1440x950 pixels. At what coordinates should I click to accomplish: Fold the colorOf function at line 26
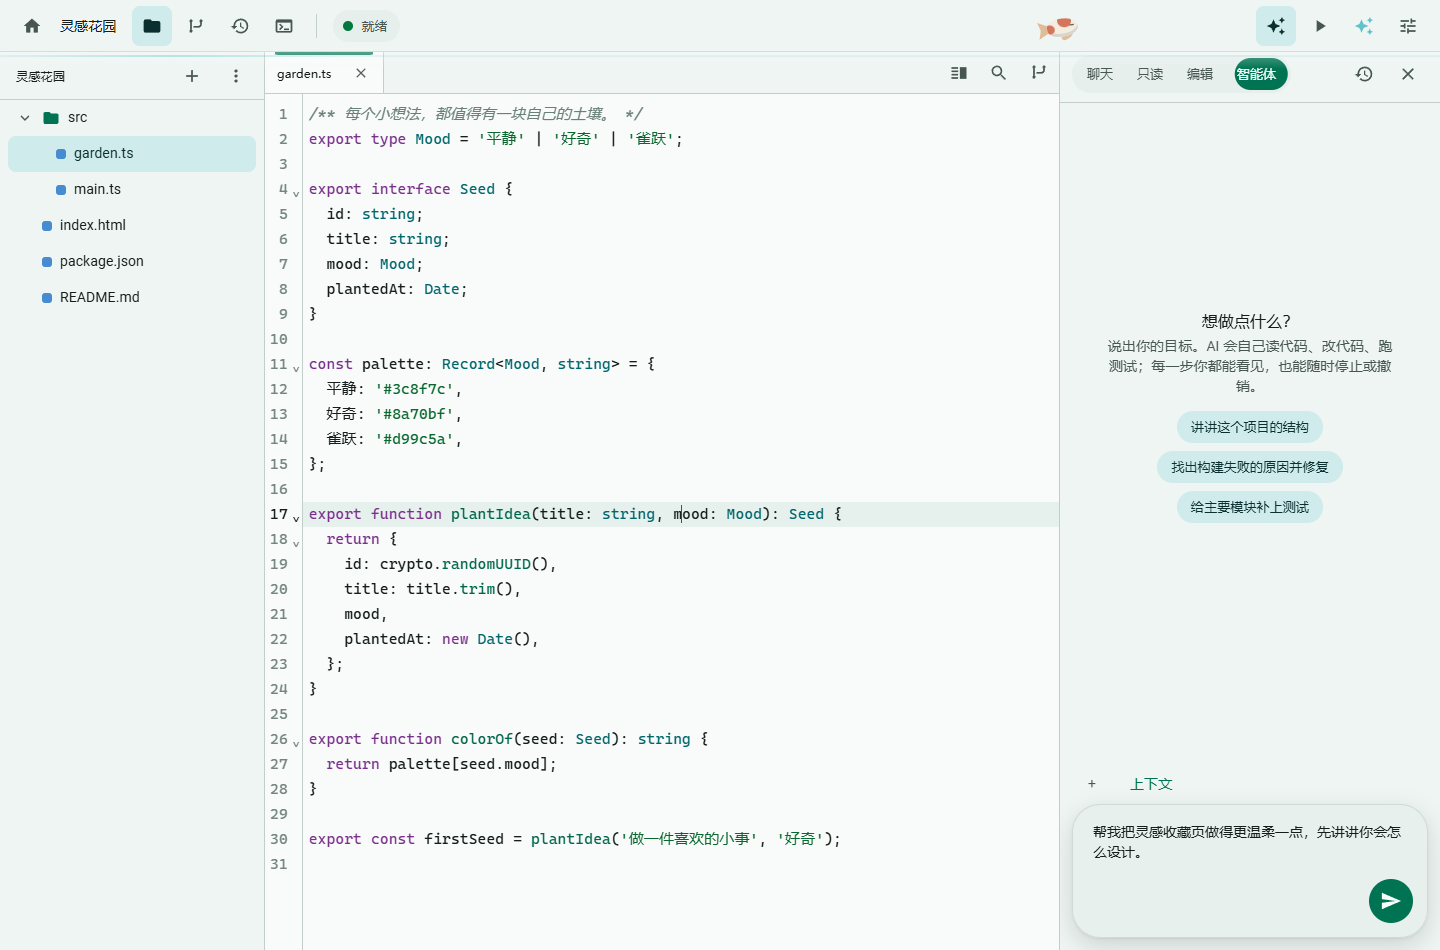[296, 744]
